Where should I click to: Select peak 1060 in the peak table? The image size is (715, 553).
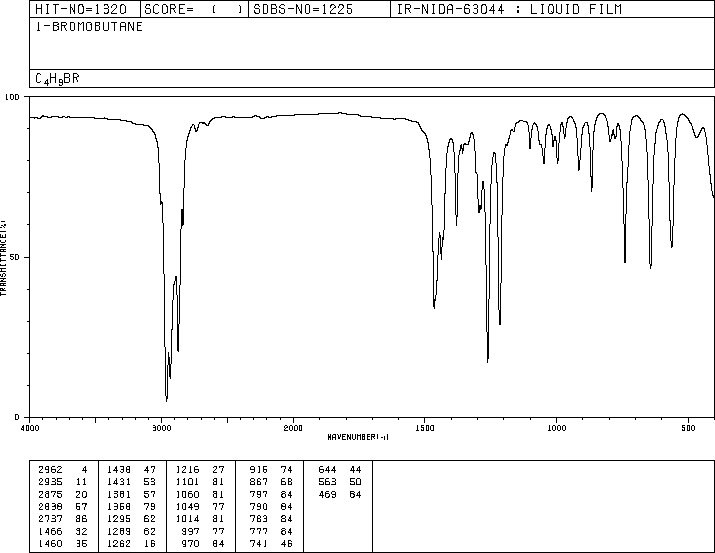[x=187, y=495]
